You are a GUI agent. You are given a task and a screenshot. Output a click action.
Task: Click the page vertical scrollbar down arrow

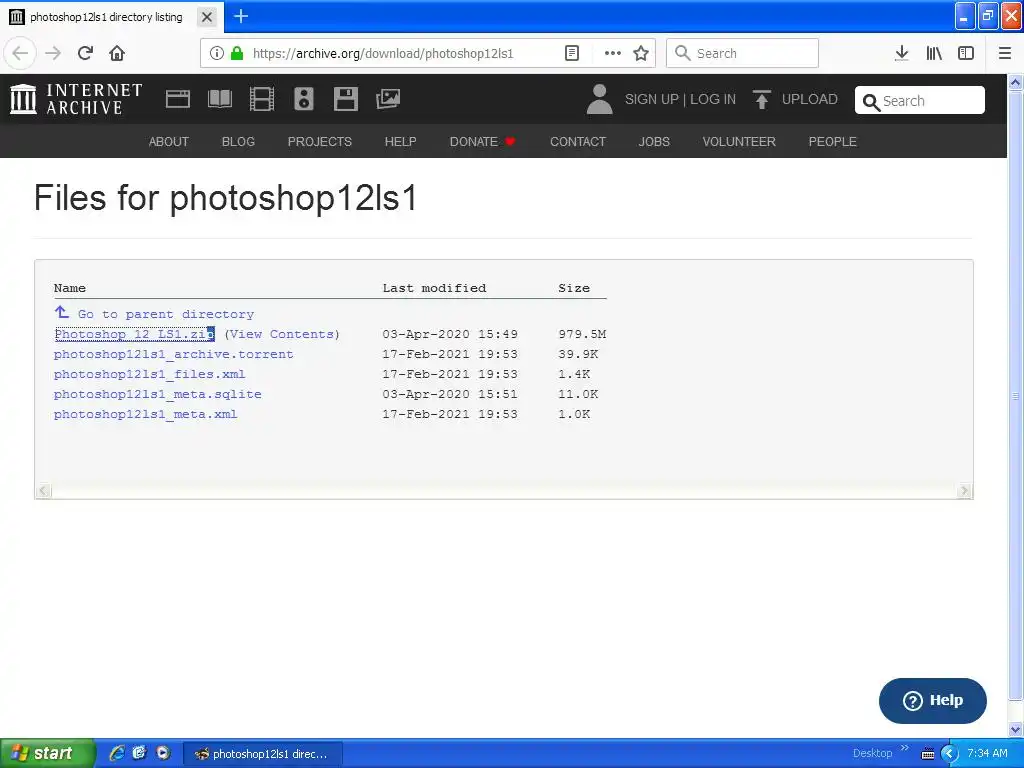point(1016,729)
